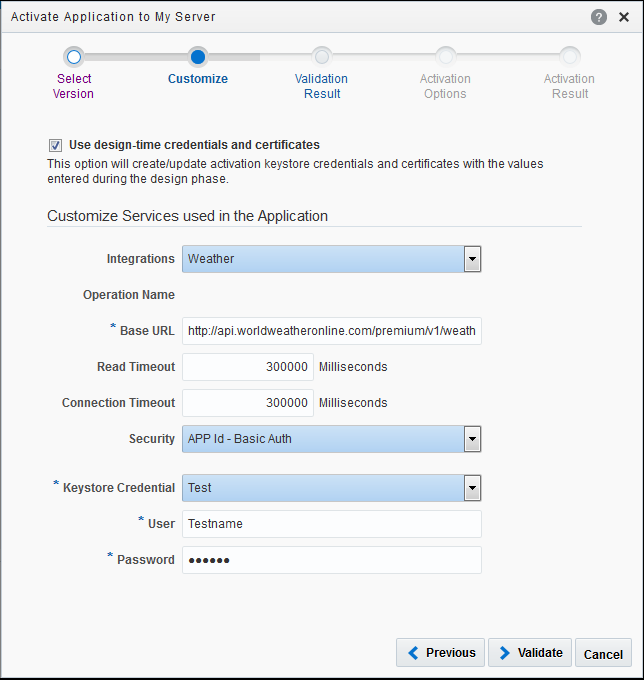
Task: Open the Validation Result step label
Action: (x=321, y=86)
